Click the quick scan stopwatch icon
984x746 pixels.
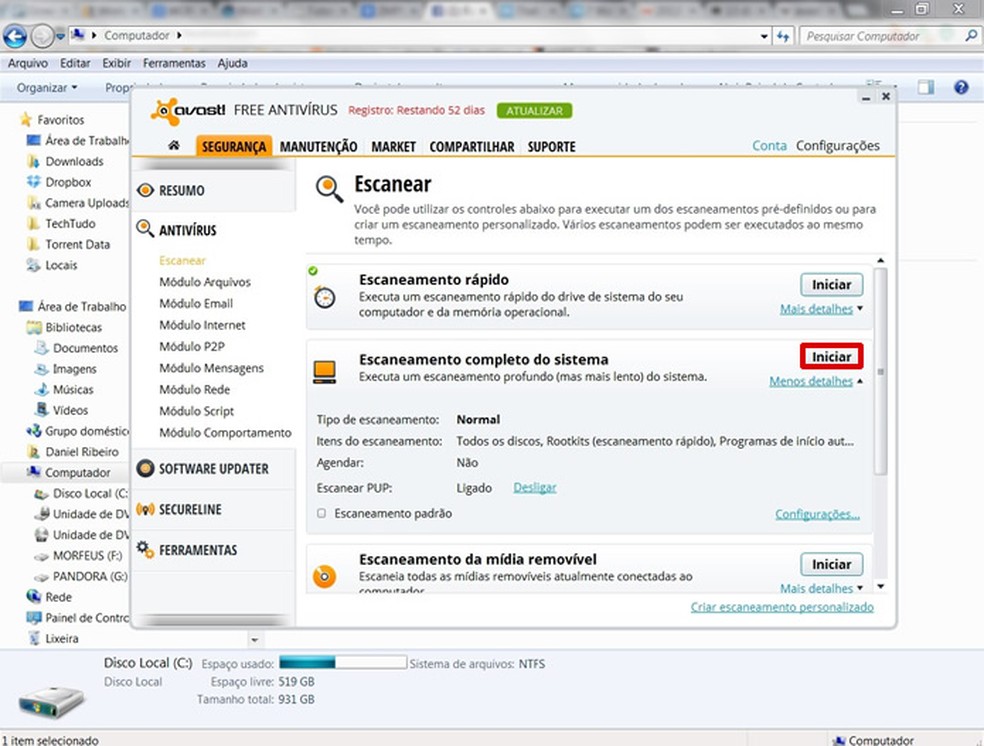324,297
